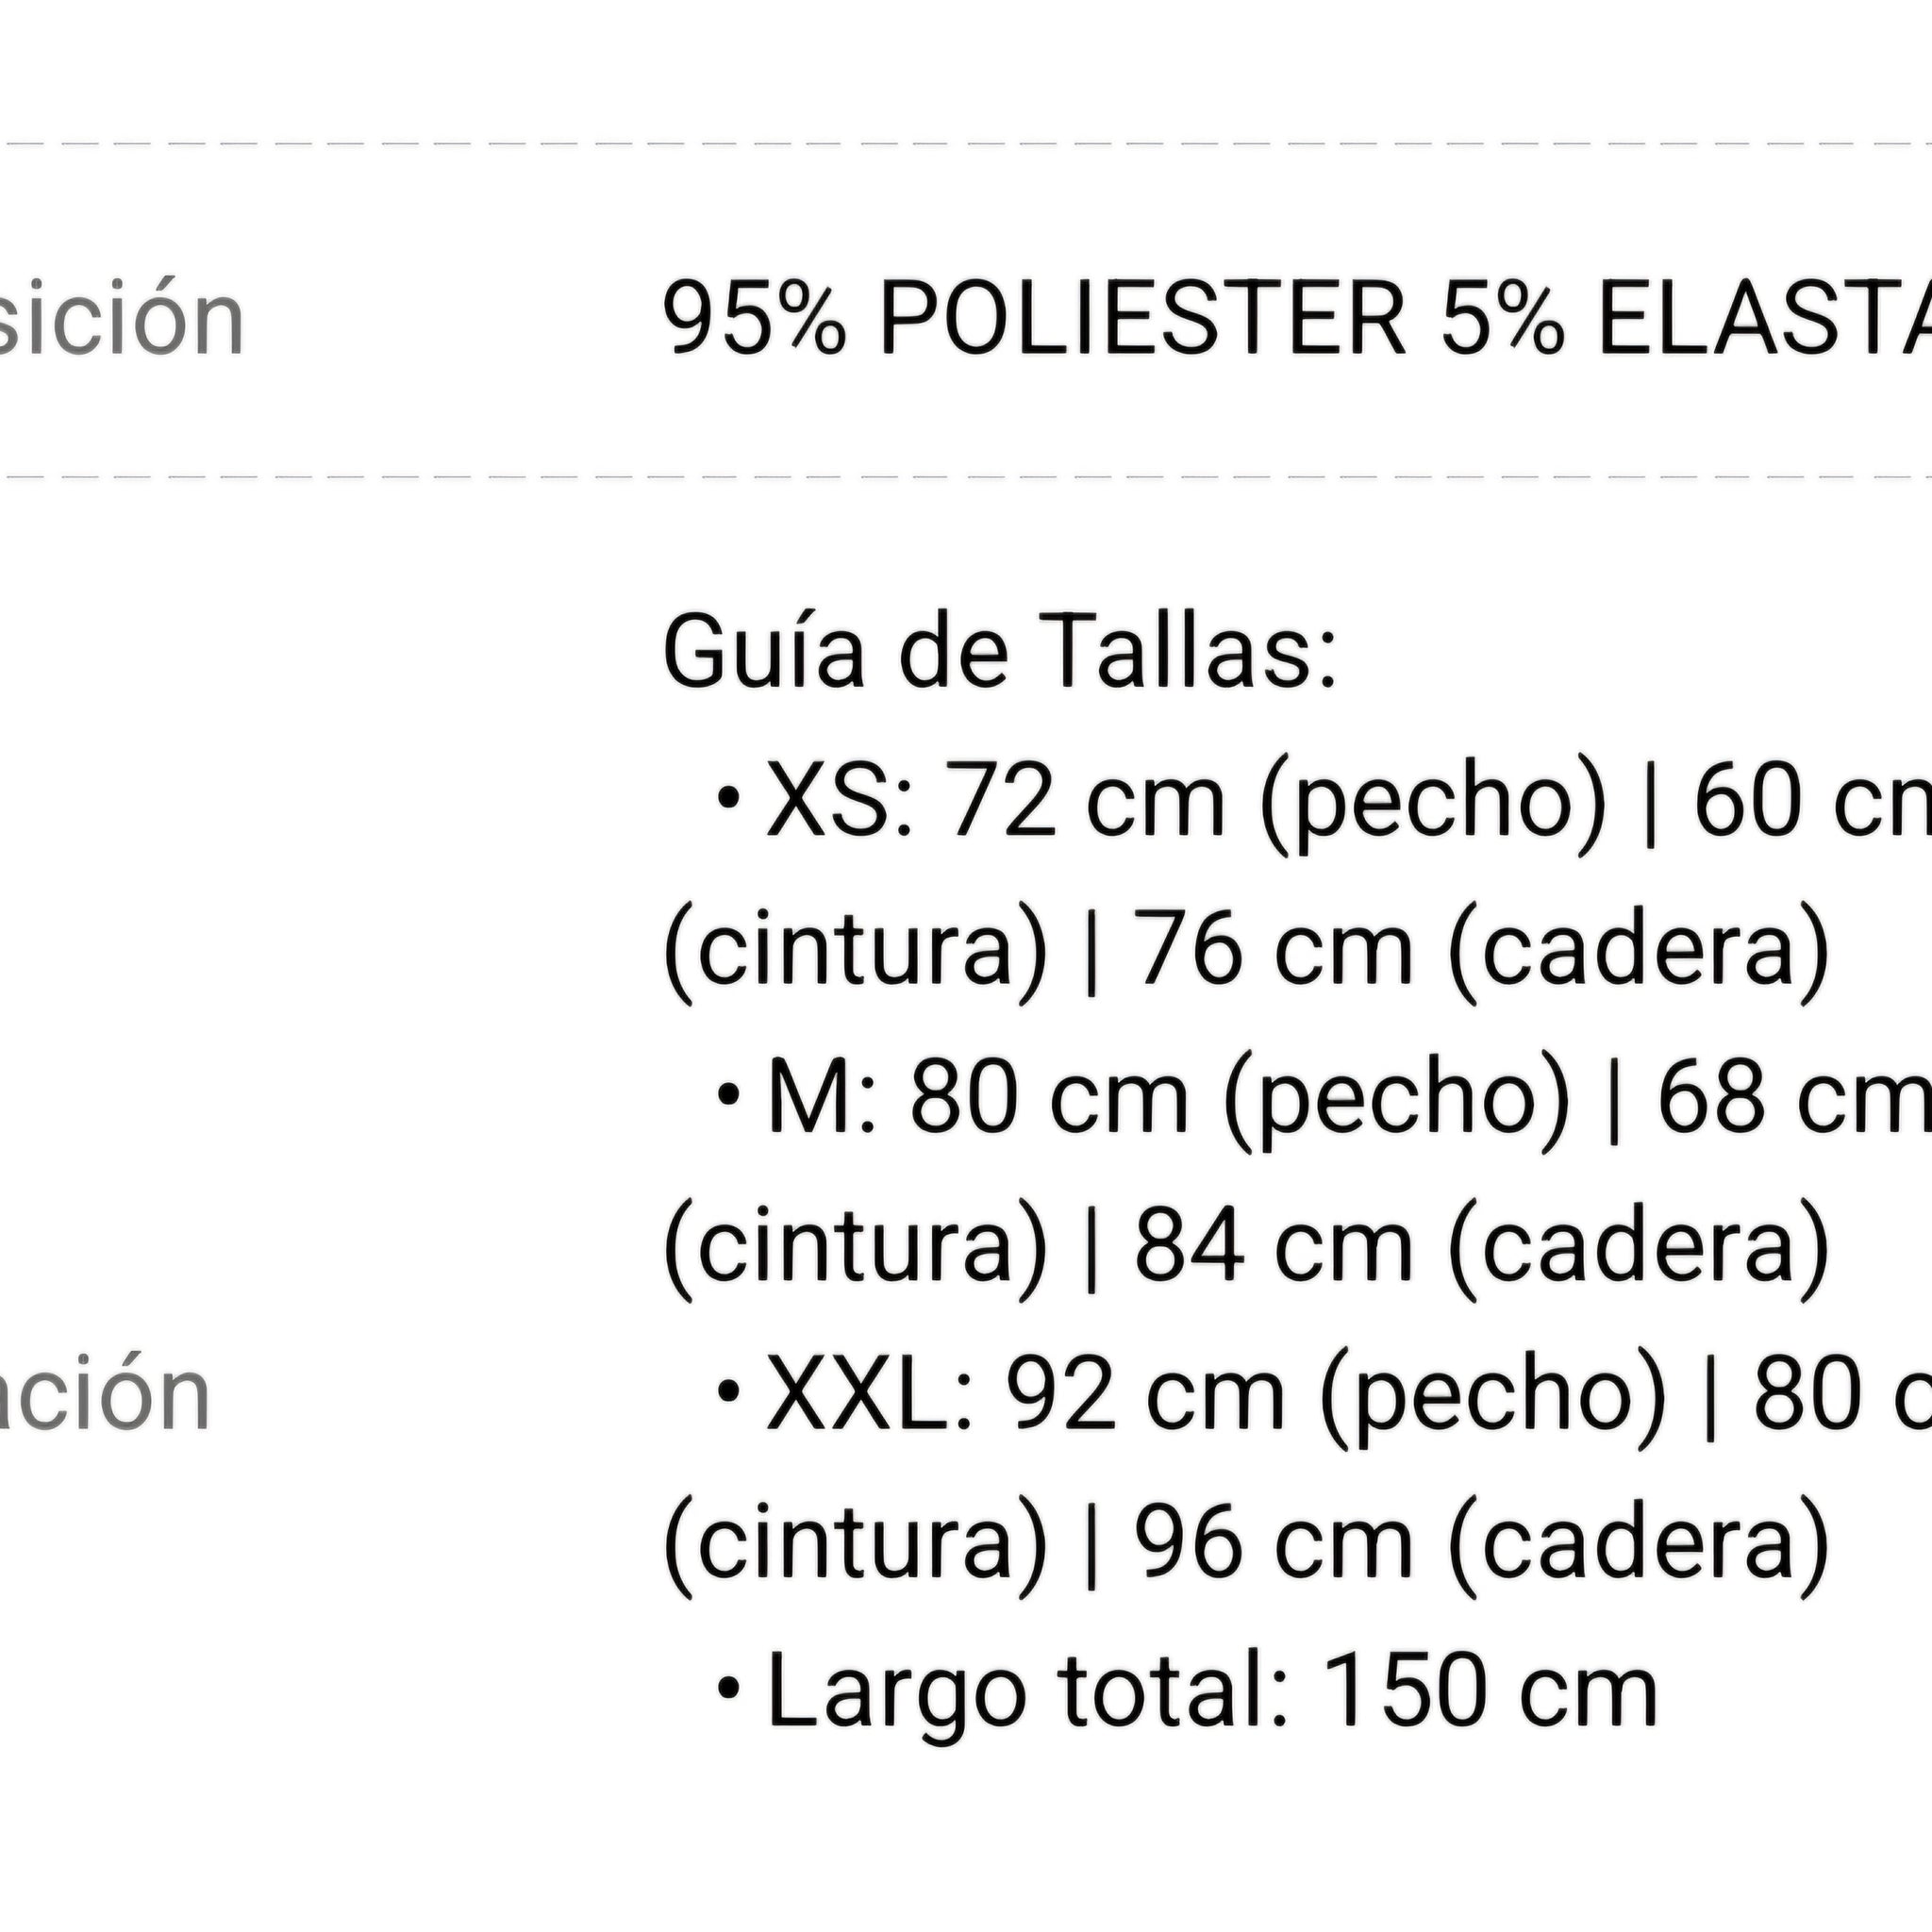
Task: Click the dashed separator below the composition row
Action: (966, 477)
